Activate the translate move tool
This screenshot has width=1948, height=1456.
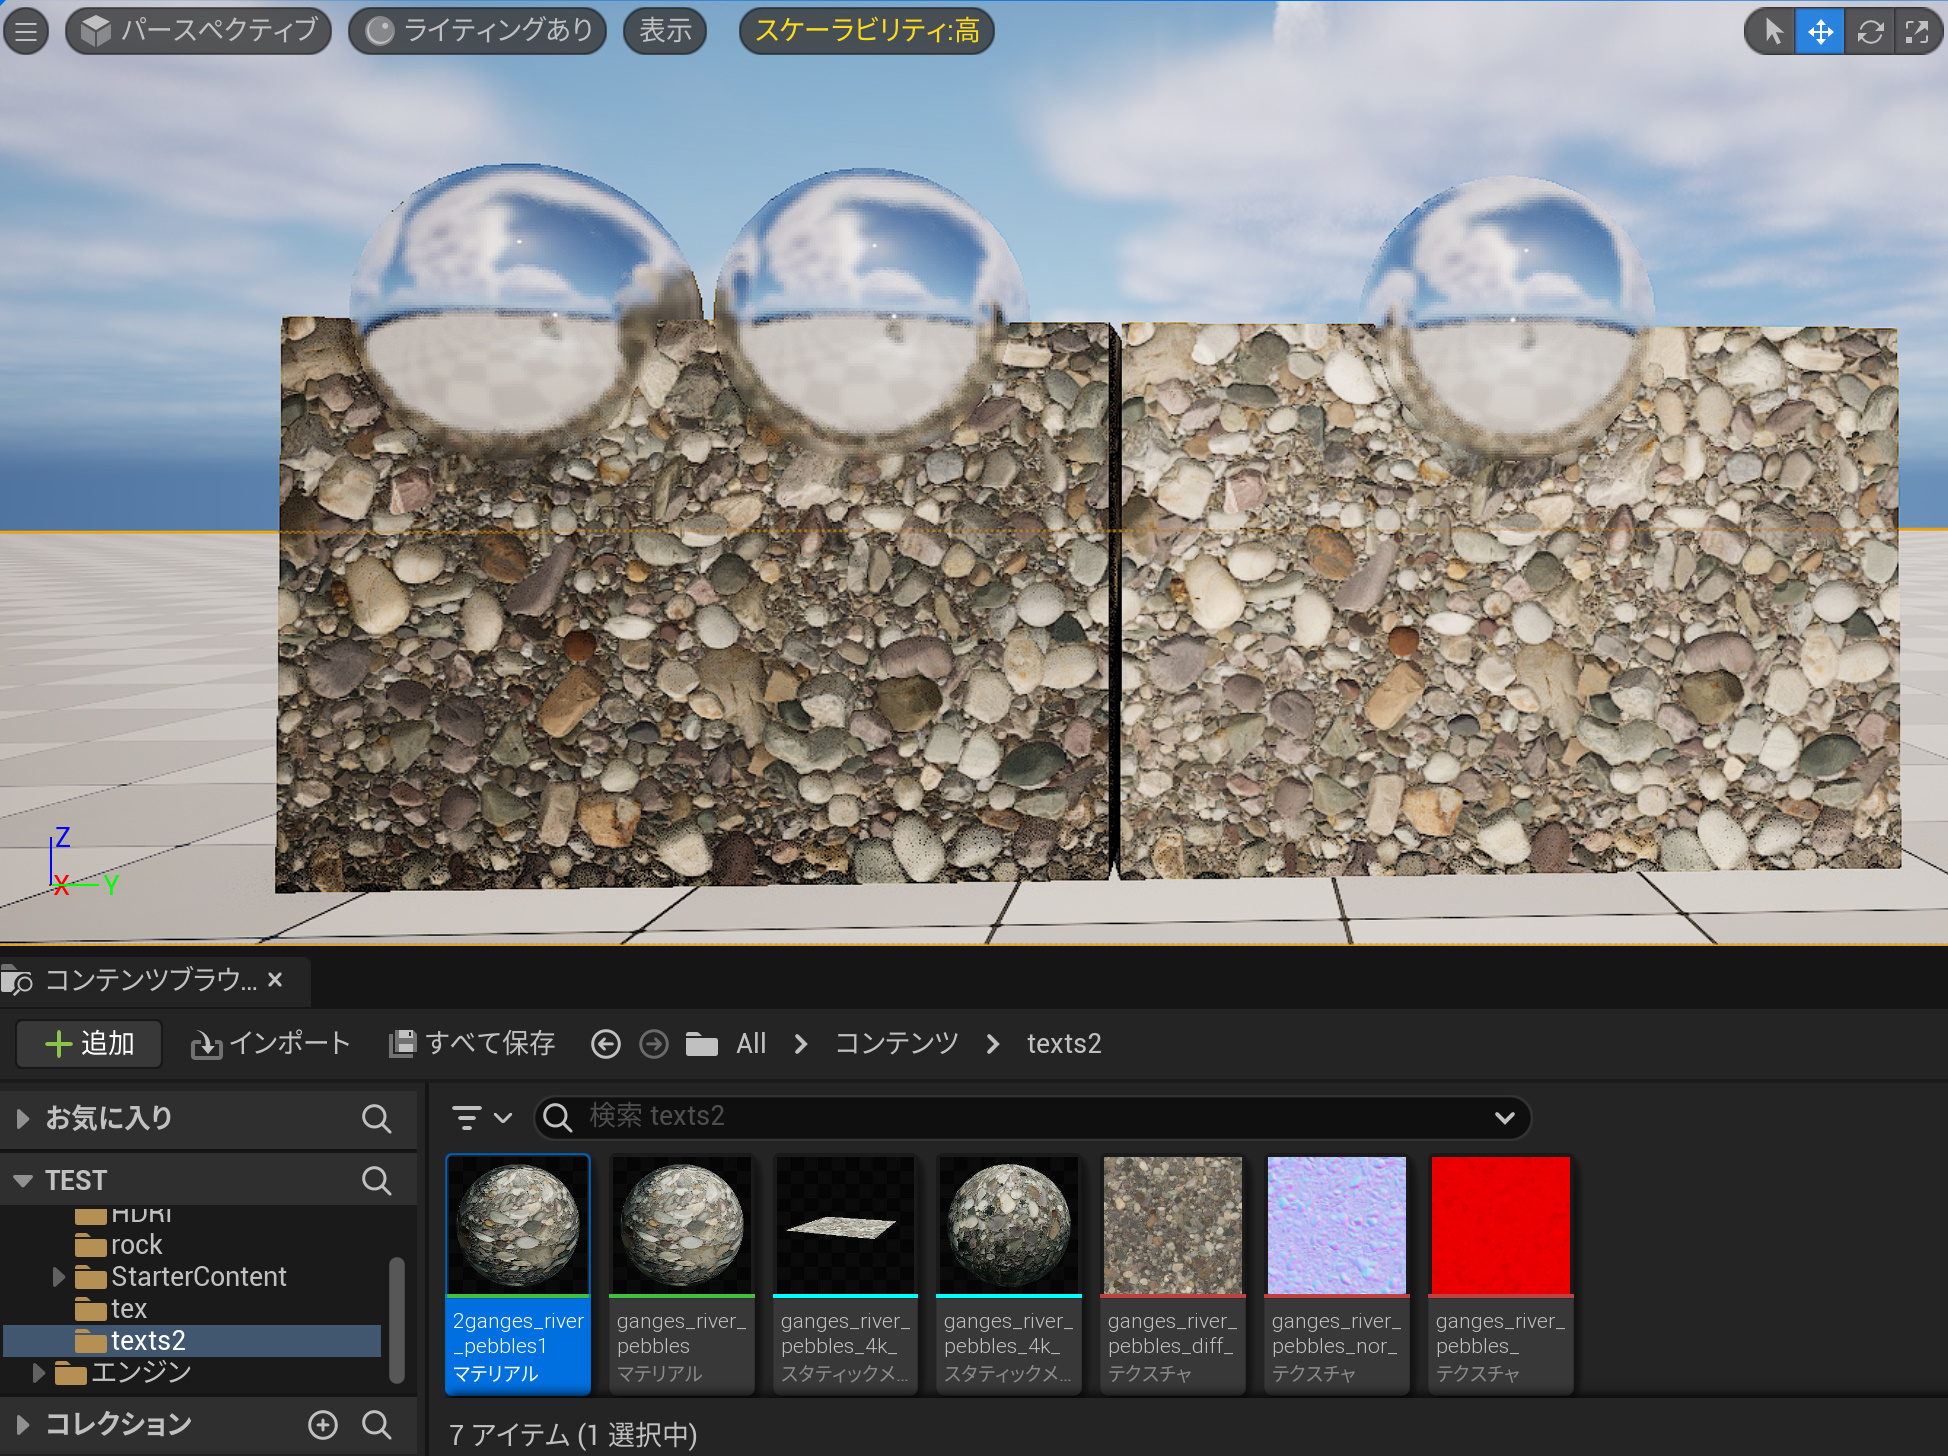1820,31
